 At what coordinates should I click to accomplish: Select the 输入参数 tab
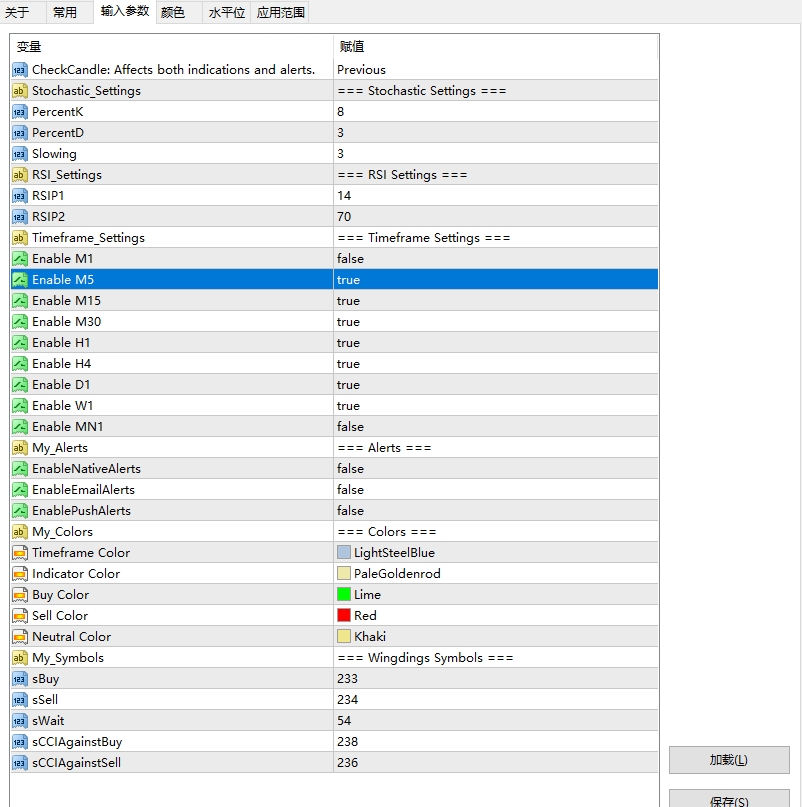pyautogui.click(x=125, y=11)
